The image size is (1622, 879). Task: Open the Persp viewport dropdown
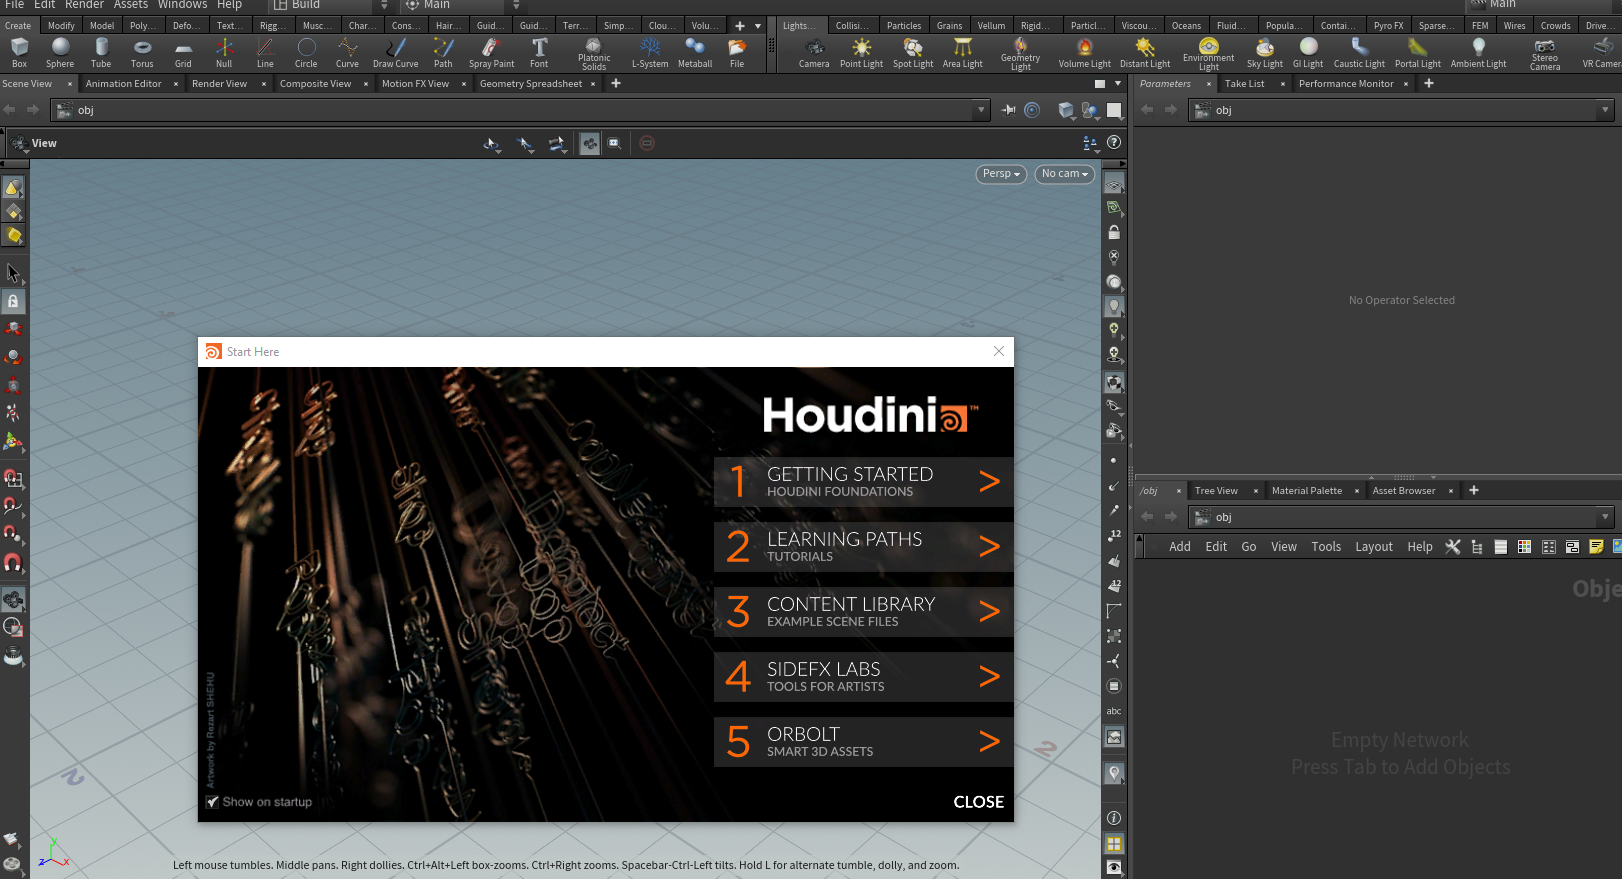click(1001, 174)
